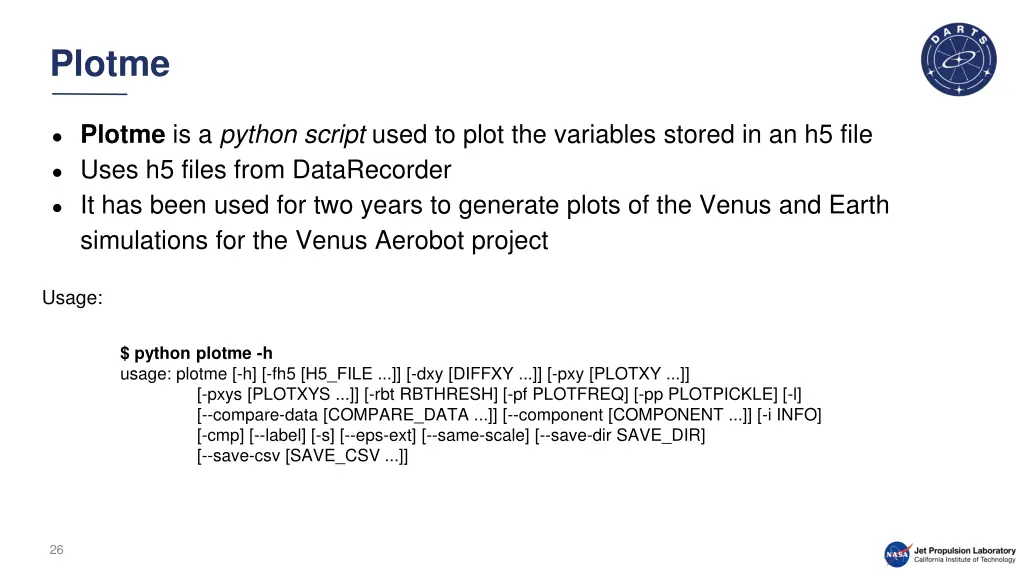Screen dimensions: 1024x576
Task: Select the Plotme slide title
Action: 110,63
